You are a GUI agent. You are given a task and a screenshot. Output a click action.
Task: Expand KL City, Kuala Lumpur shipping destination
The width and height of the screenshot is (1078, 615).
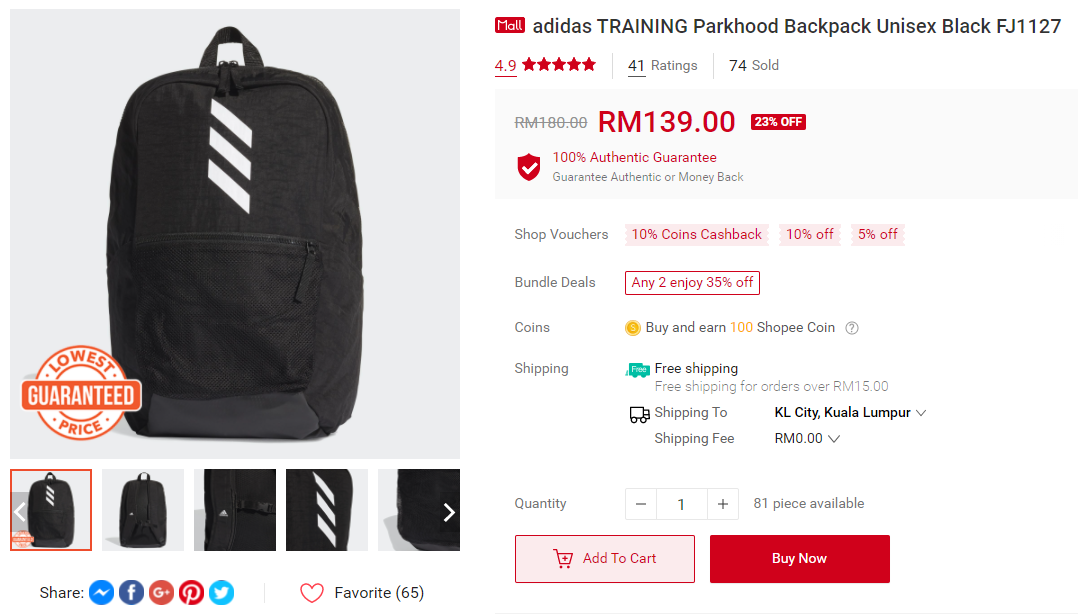coord(850,412)
